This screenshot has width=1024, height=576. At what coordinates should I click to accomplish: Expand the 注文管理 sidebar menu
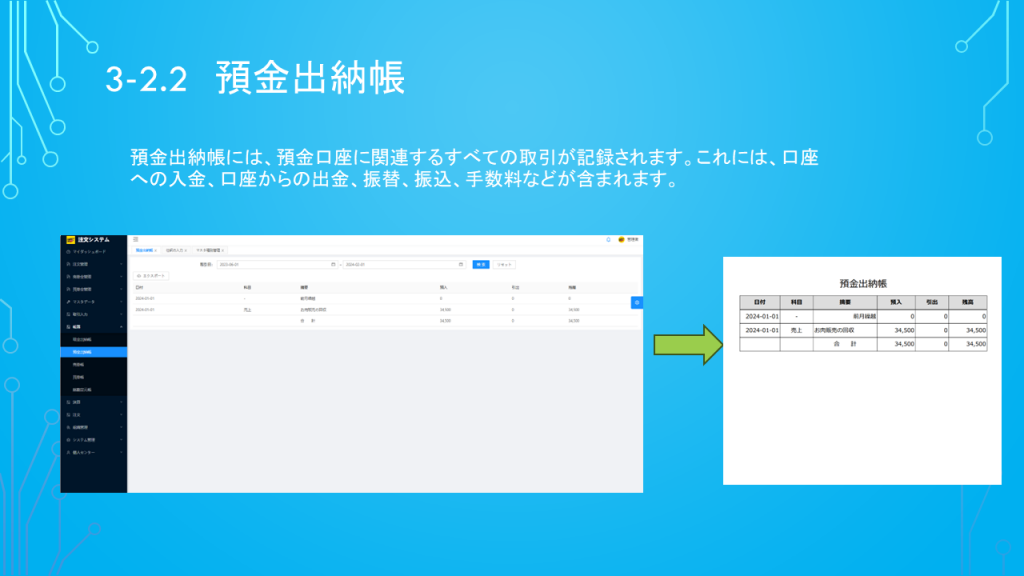[93, 264]
